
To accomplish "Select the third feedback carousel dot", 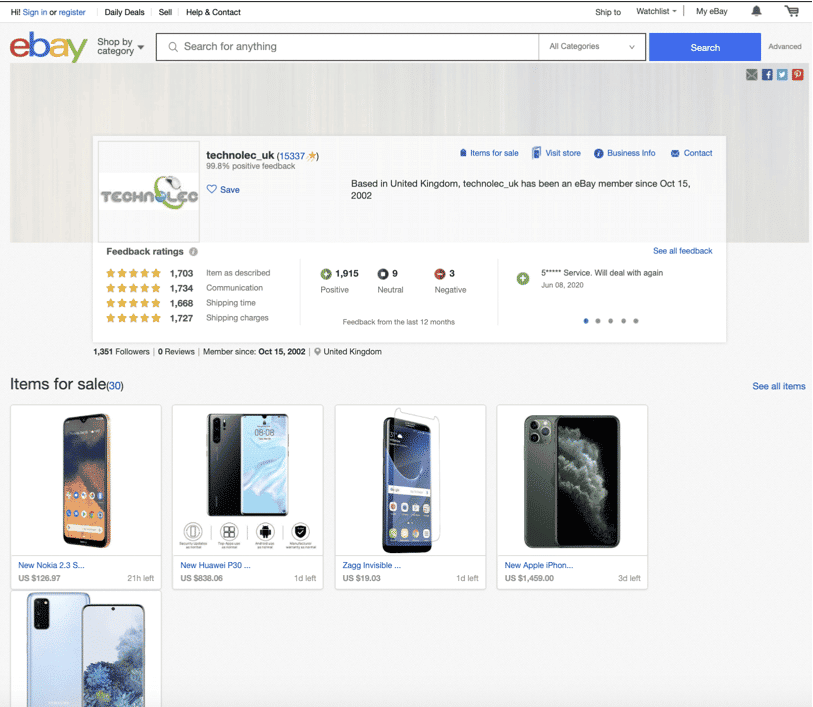I will coord(611,321).
